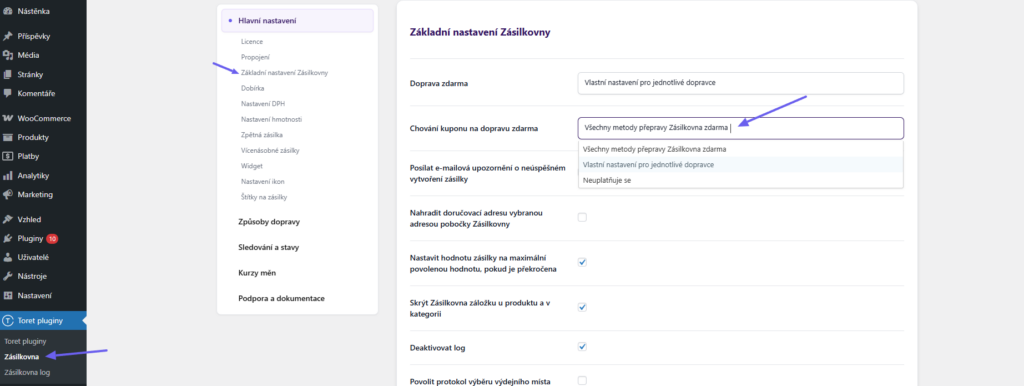The width and height of the screenshot is (1024, 386).
Task: Choose the Neuplatňuje se option
Action: tap(741, 180)
